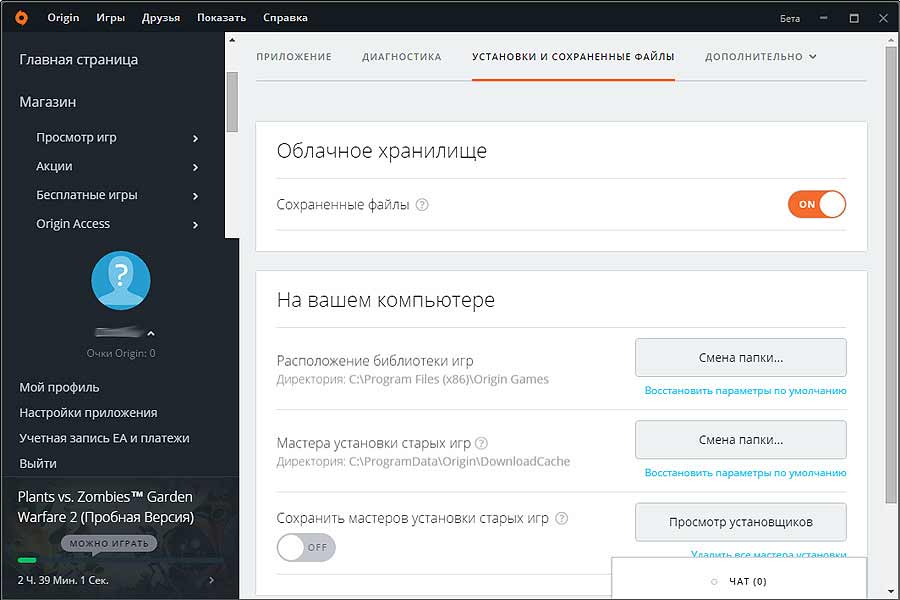Screen dimensions: 900x600
Task: Expand Просмотр игр submenu arrow
Action: coord(195,138)
